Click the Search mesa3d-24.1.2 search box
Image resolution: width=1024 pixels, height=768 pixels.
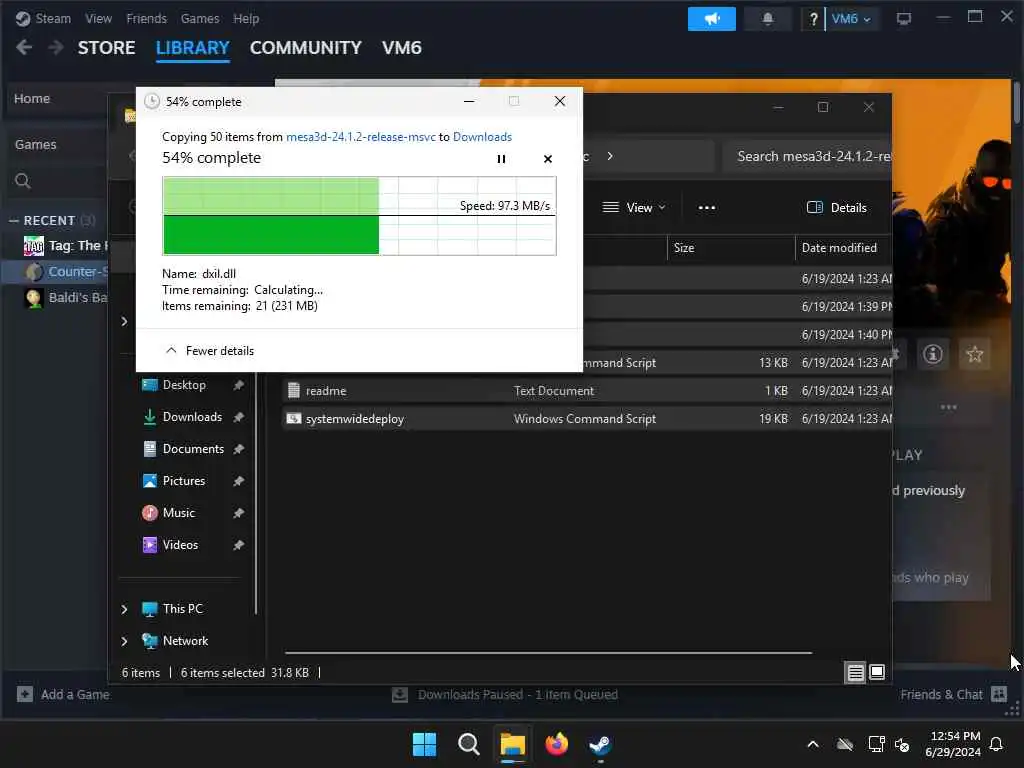(808, 156)
